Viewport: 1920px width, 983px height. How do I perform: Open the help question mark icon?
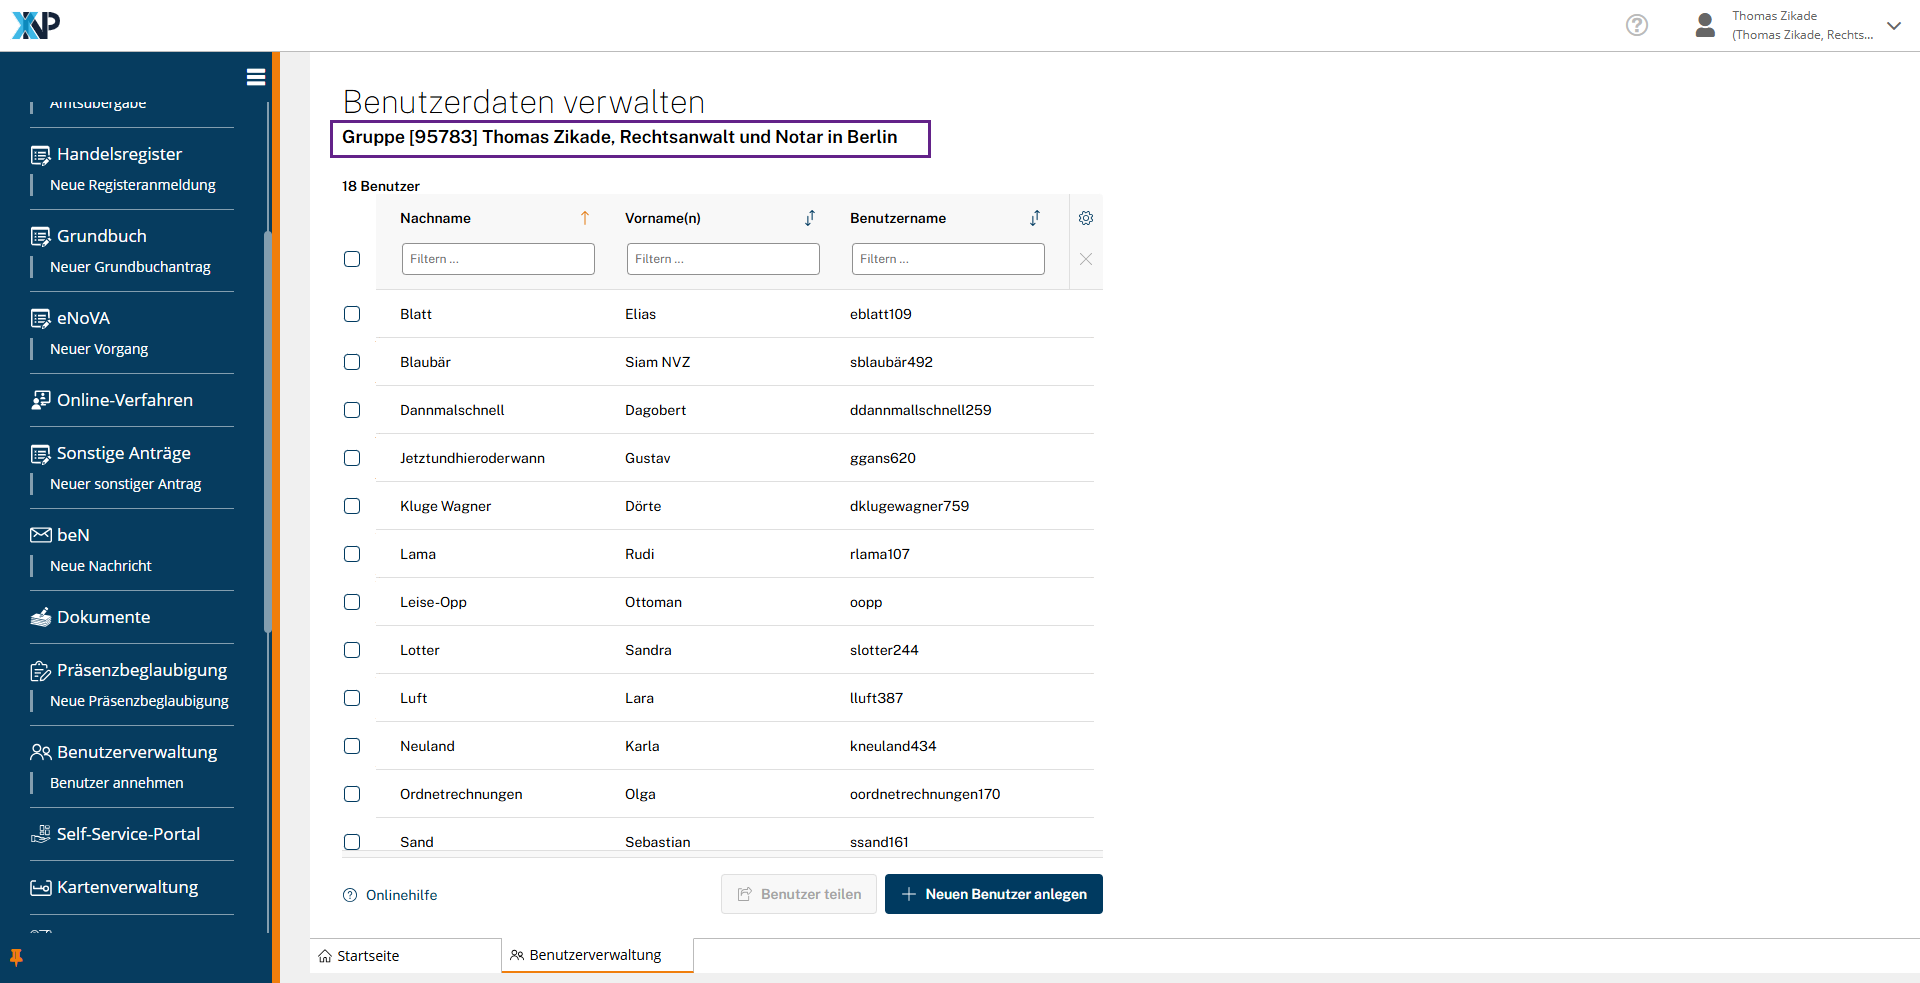pyautogui.click(x=1636, y=25)
